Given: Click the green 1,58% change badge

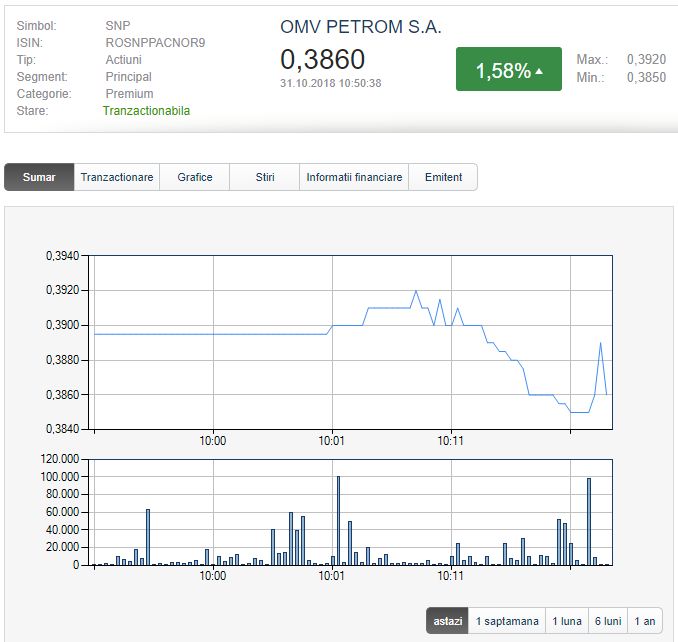Looking at the screenshot, I should point(509,69).
